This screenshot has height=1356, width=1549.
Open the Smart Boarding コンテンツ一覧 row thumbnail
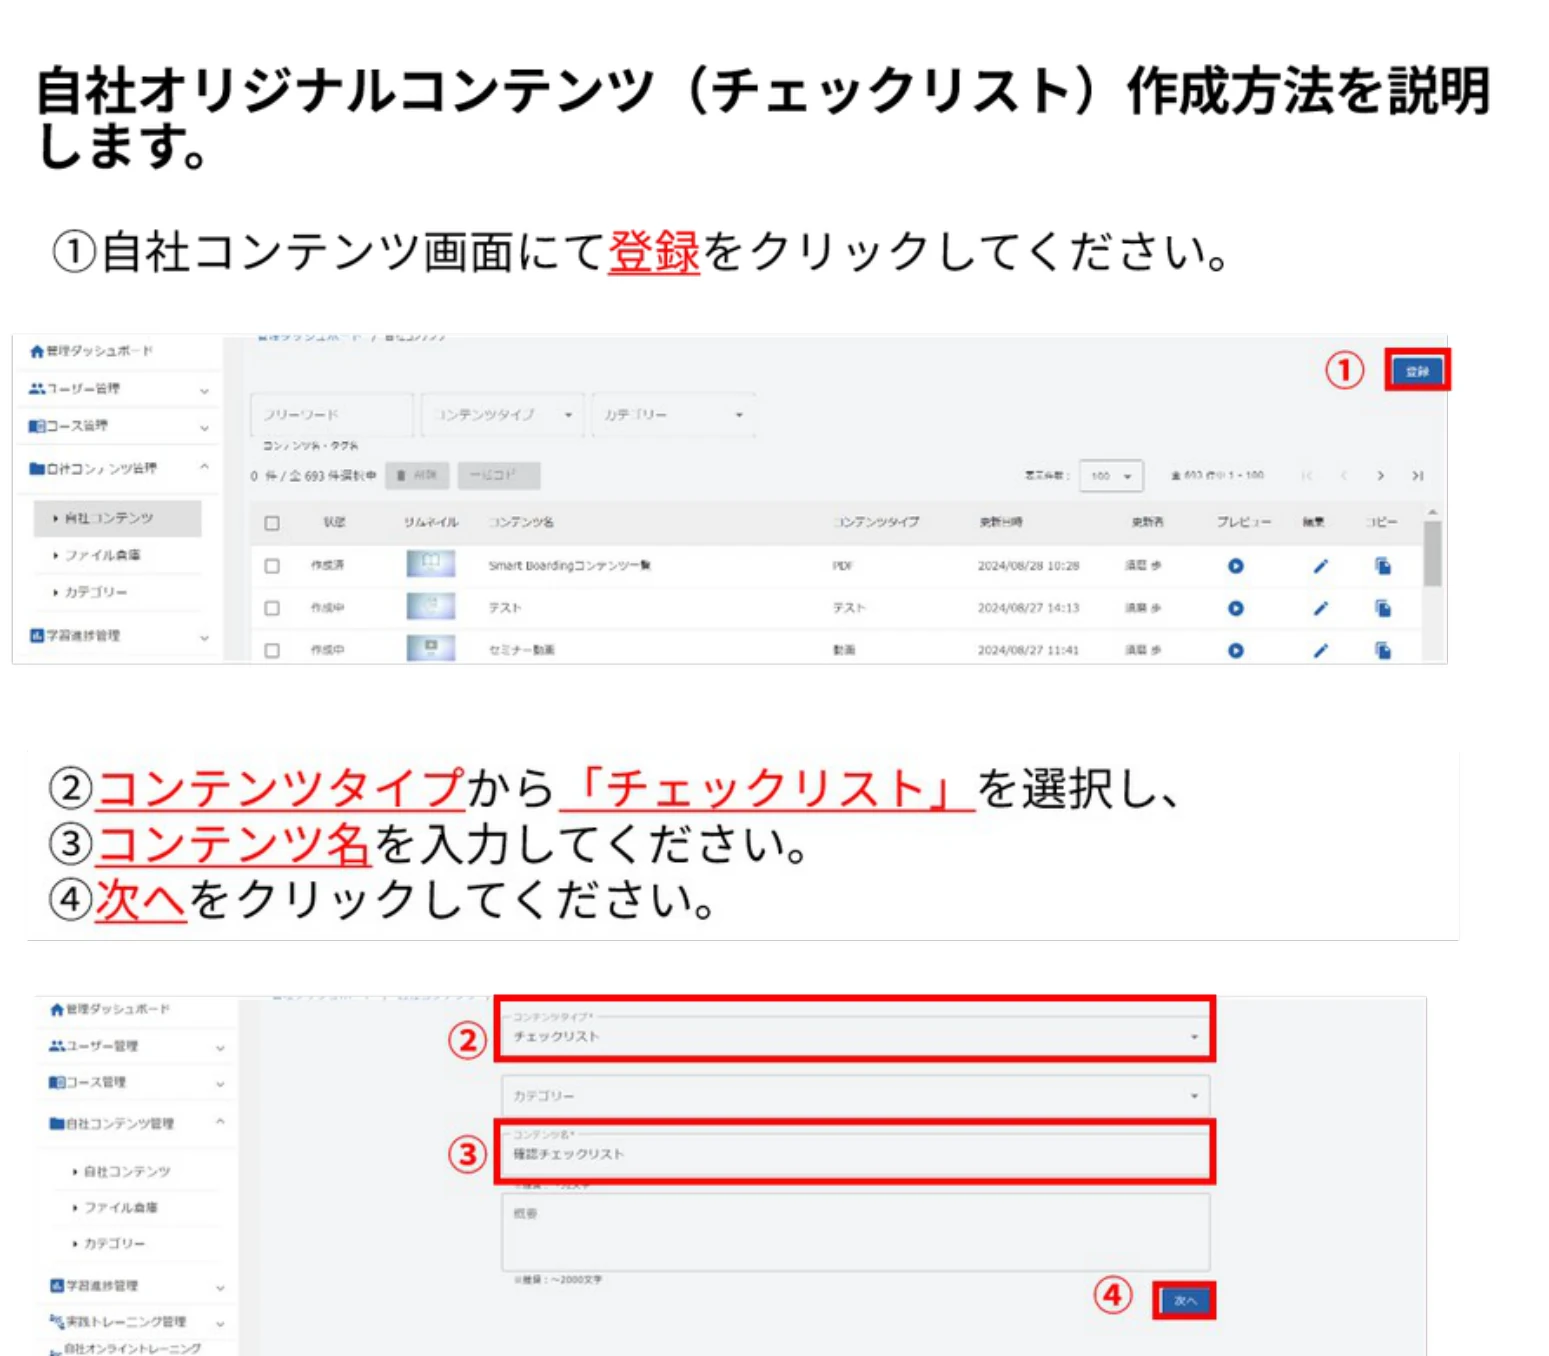pos(431,564)
